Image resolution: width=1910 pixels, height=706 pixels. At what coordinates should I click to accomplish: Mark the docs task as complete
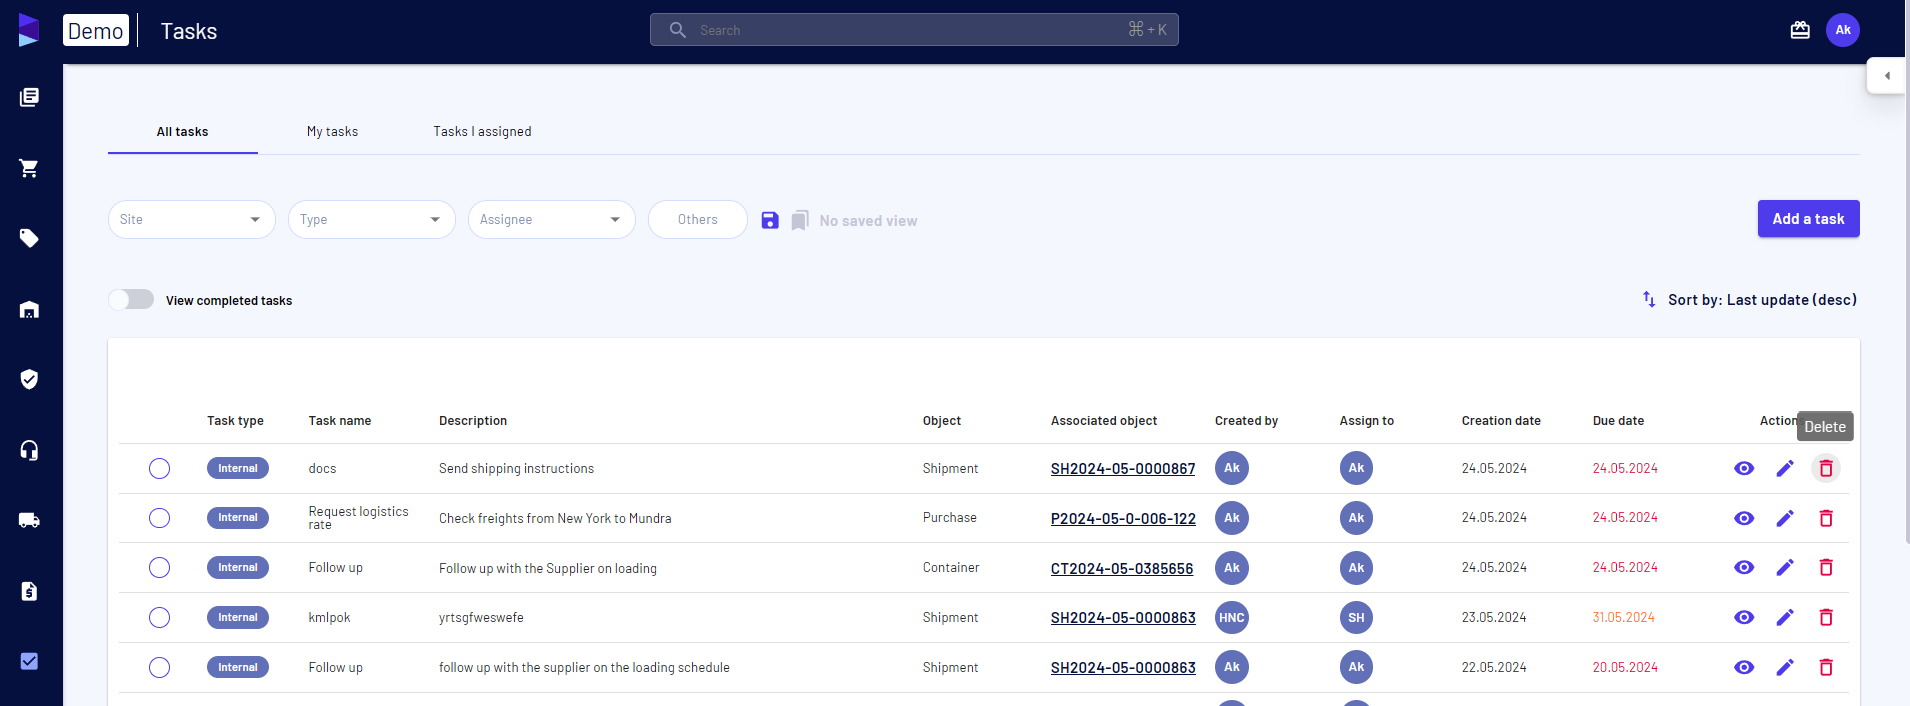159,468
